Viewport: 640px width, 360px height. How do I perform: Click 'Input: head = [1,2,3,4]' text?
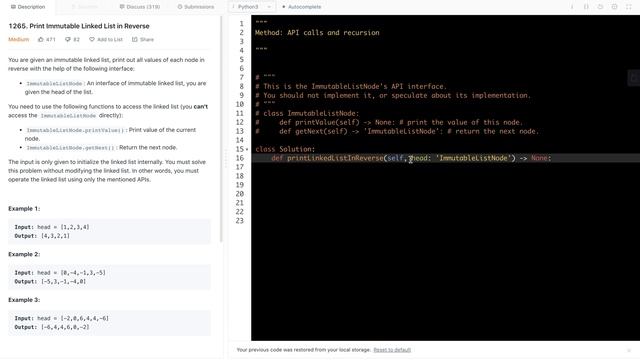coord(52,227)
